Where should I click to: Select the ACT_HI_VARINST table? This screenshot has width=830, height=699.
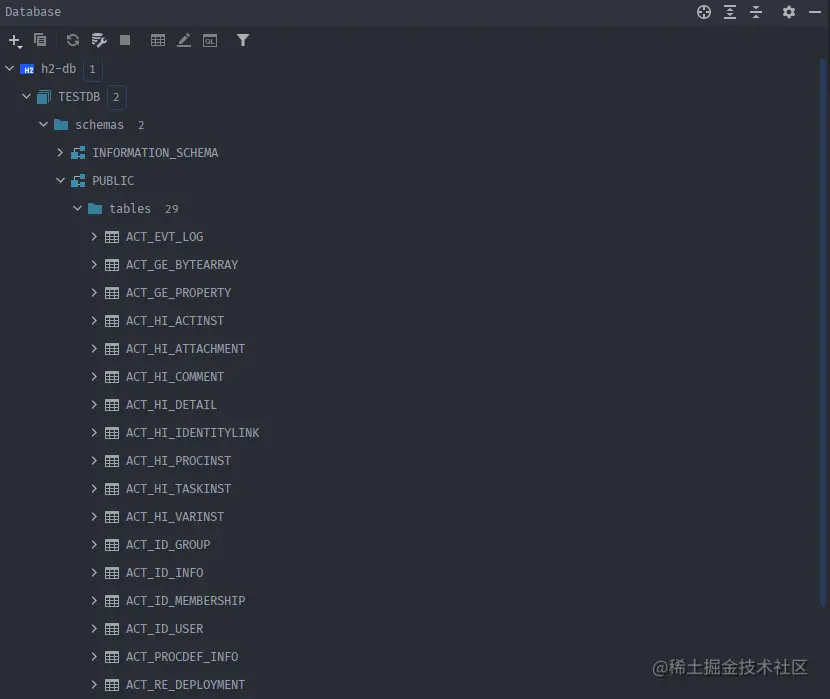coord(175,517)
